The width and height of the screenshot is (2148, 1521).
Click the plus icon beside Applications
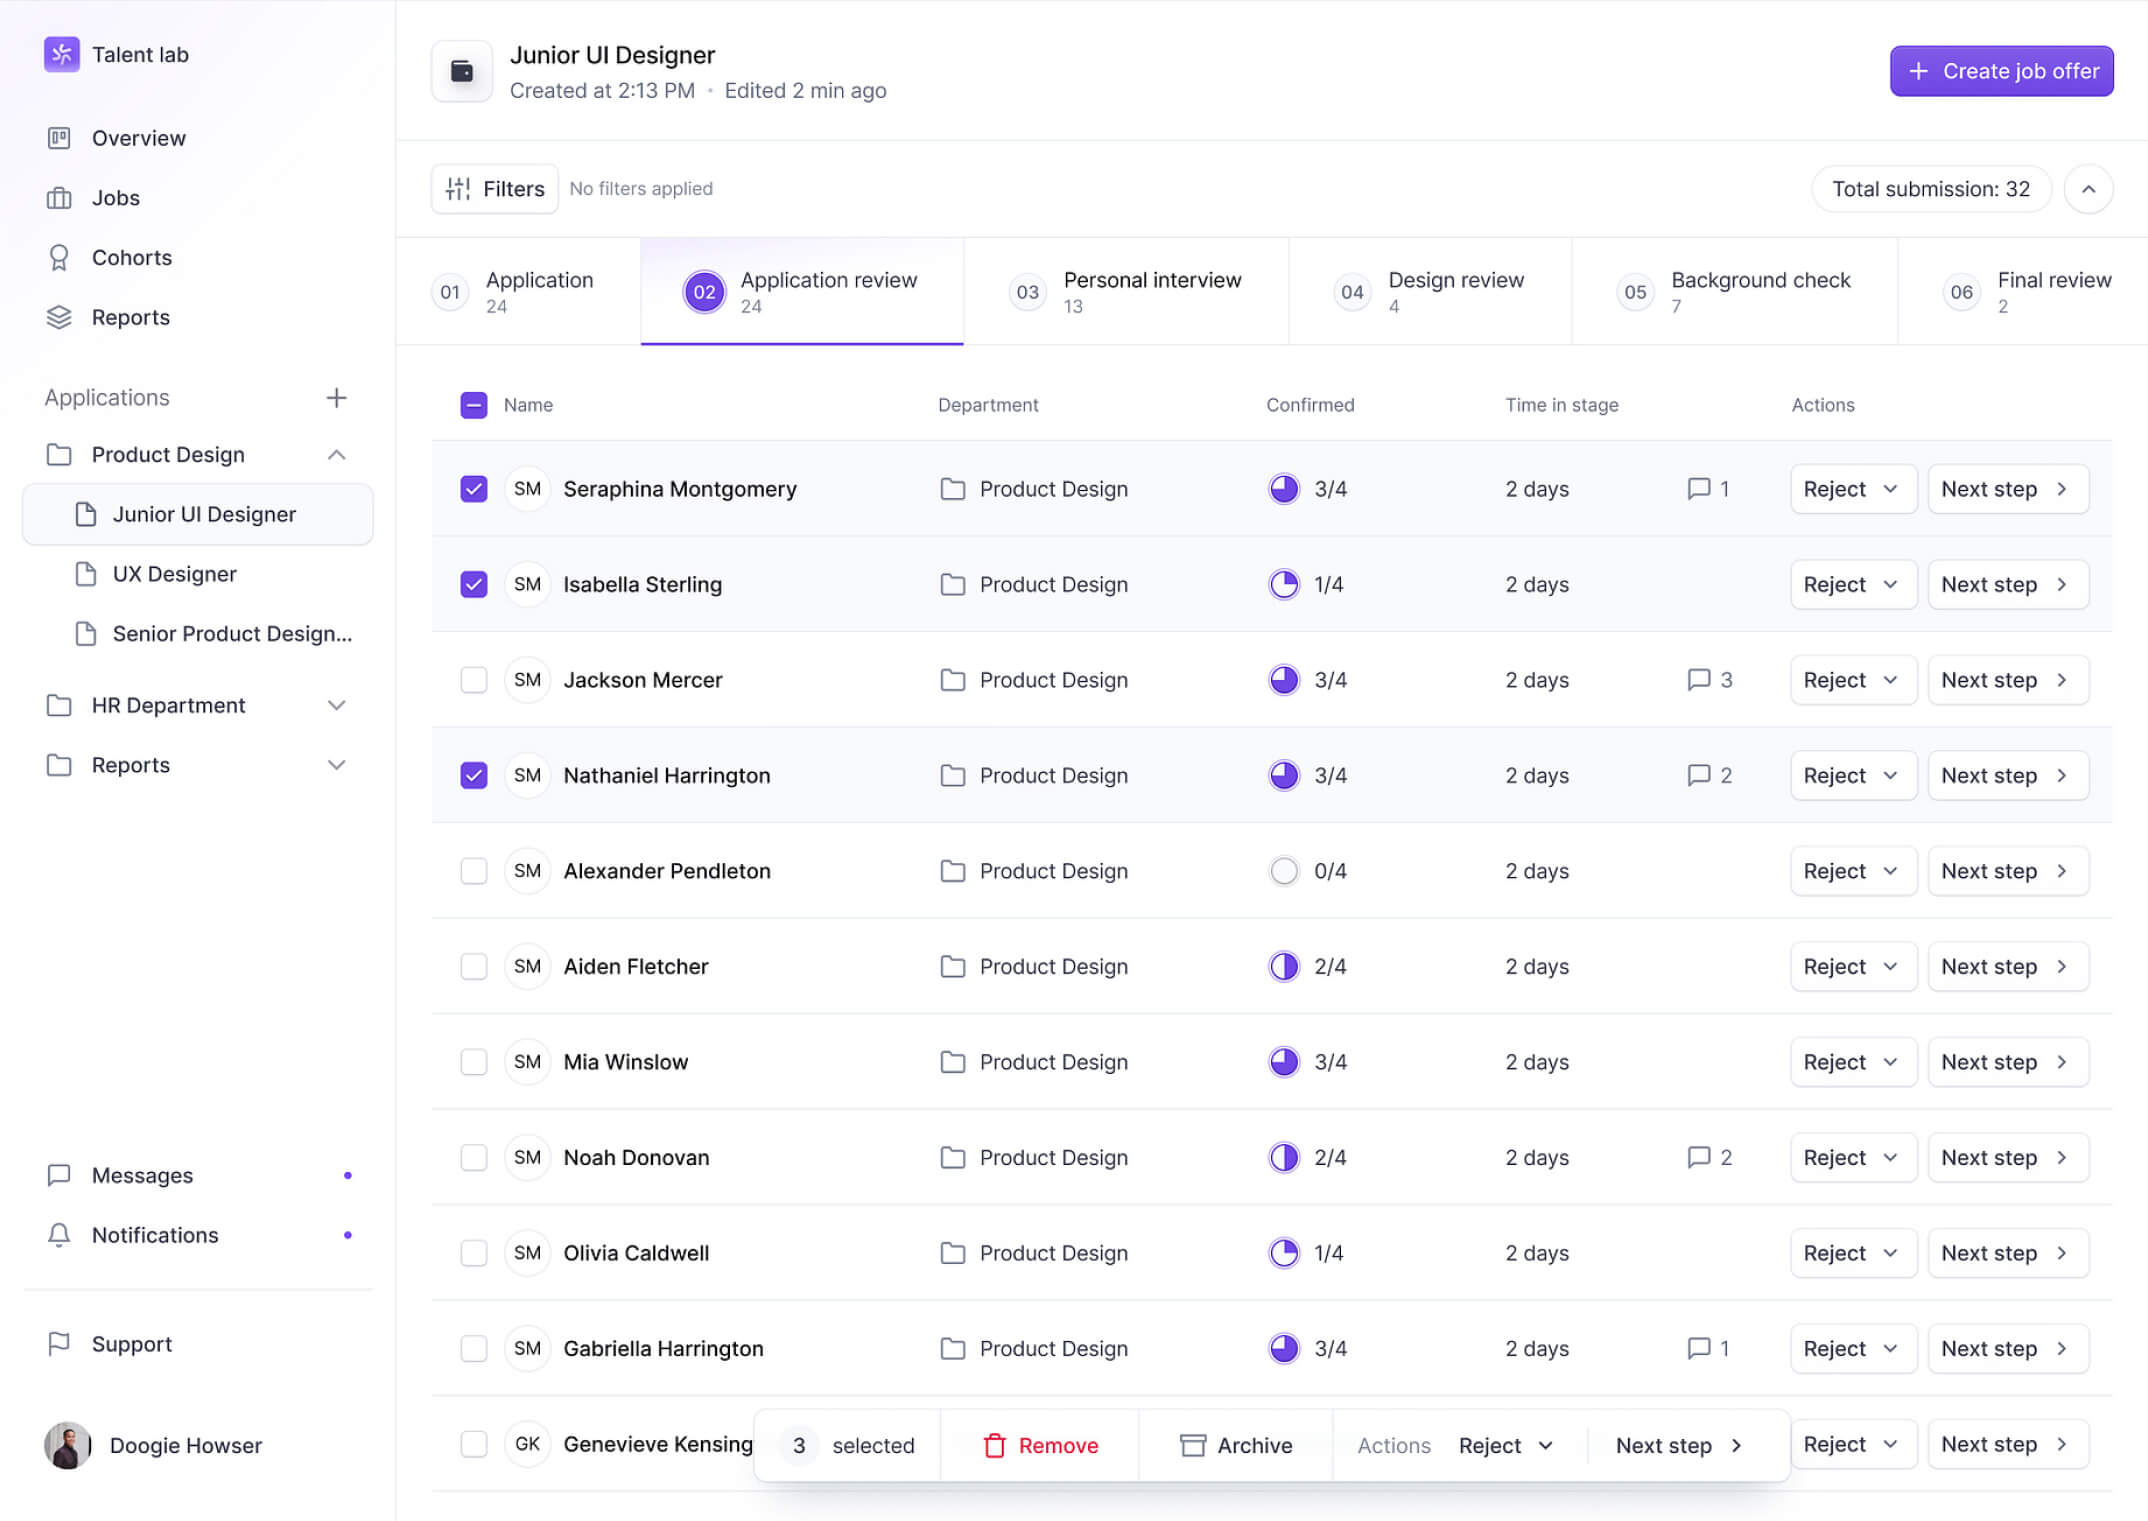point(336,398)
